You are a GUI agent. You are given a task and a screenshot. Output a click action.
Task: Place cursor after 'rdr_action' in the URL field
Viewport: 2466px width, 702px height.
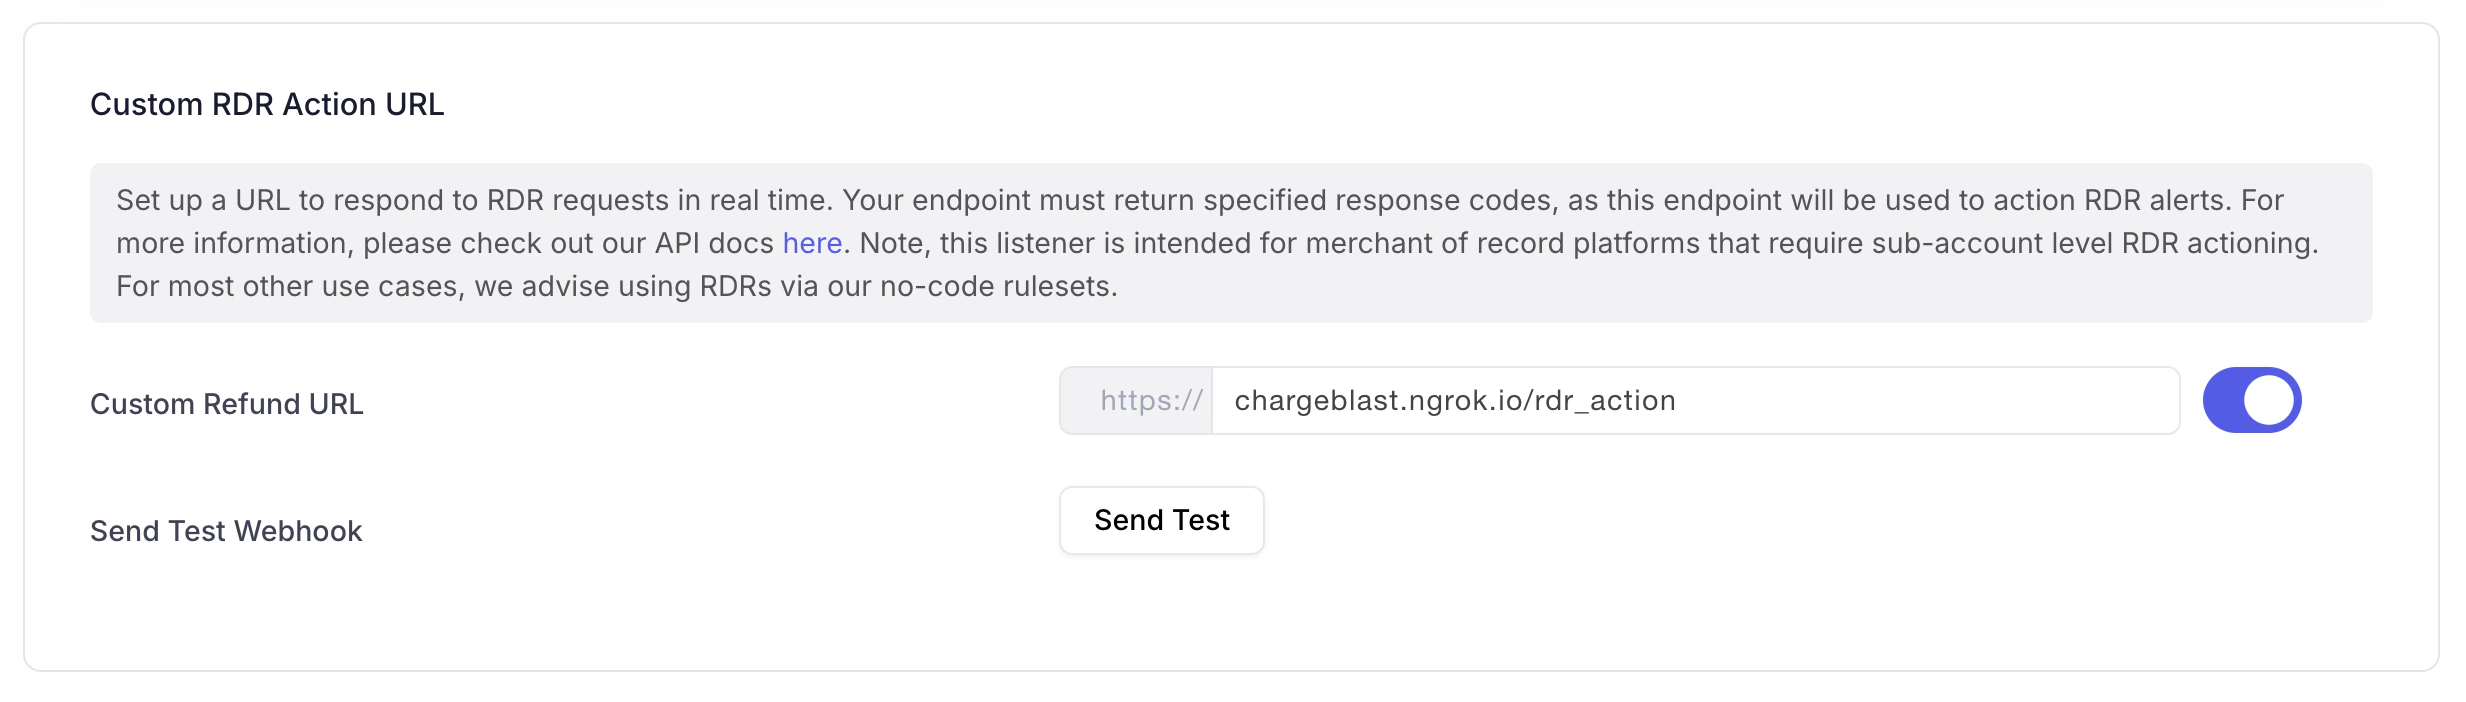point(1678,400)
